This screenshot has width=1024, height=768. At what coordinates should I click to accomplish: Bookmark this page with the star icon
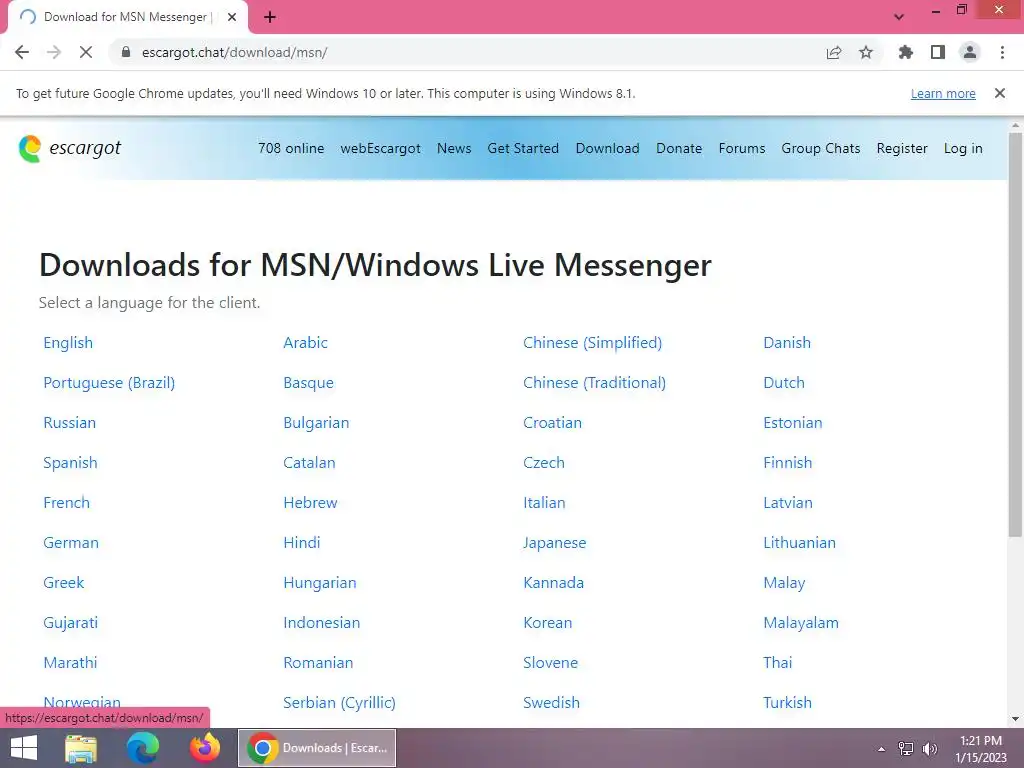pos(866,52)
